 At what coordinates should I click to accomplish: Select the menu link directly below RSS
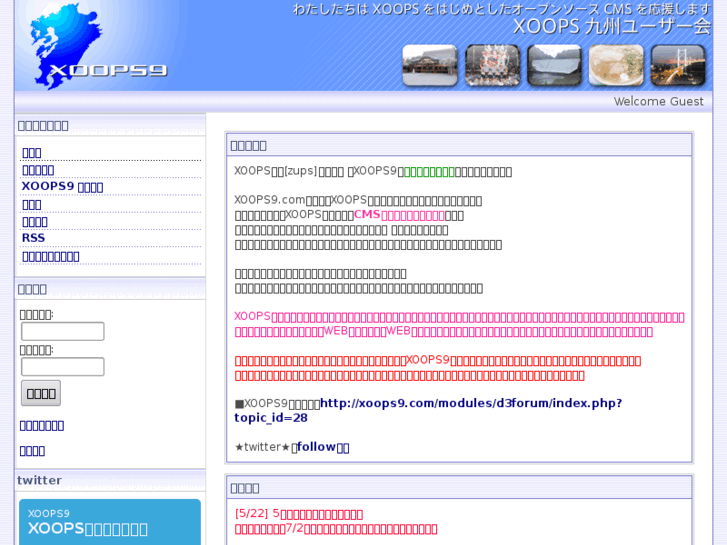coord(51,256)
